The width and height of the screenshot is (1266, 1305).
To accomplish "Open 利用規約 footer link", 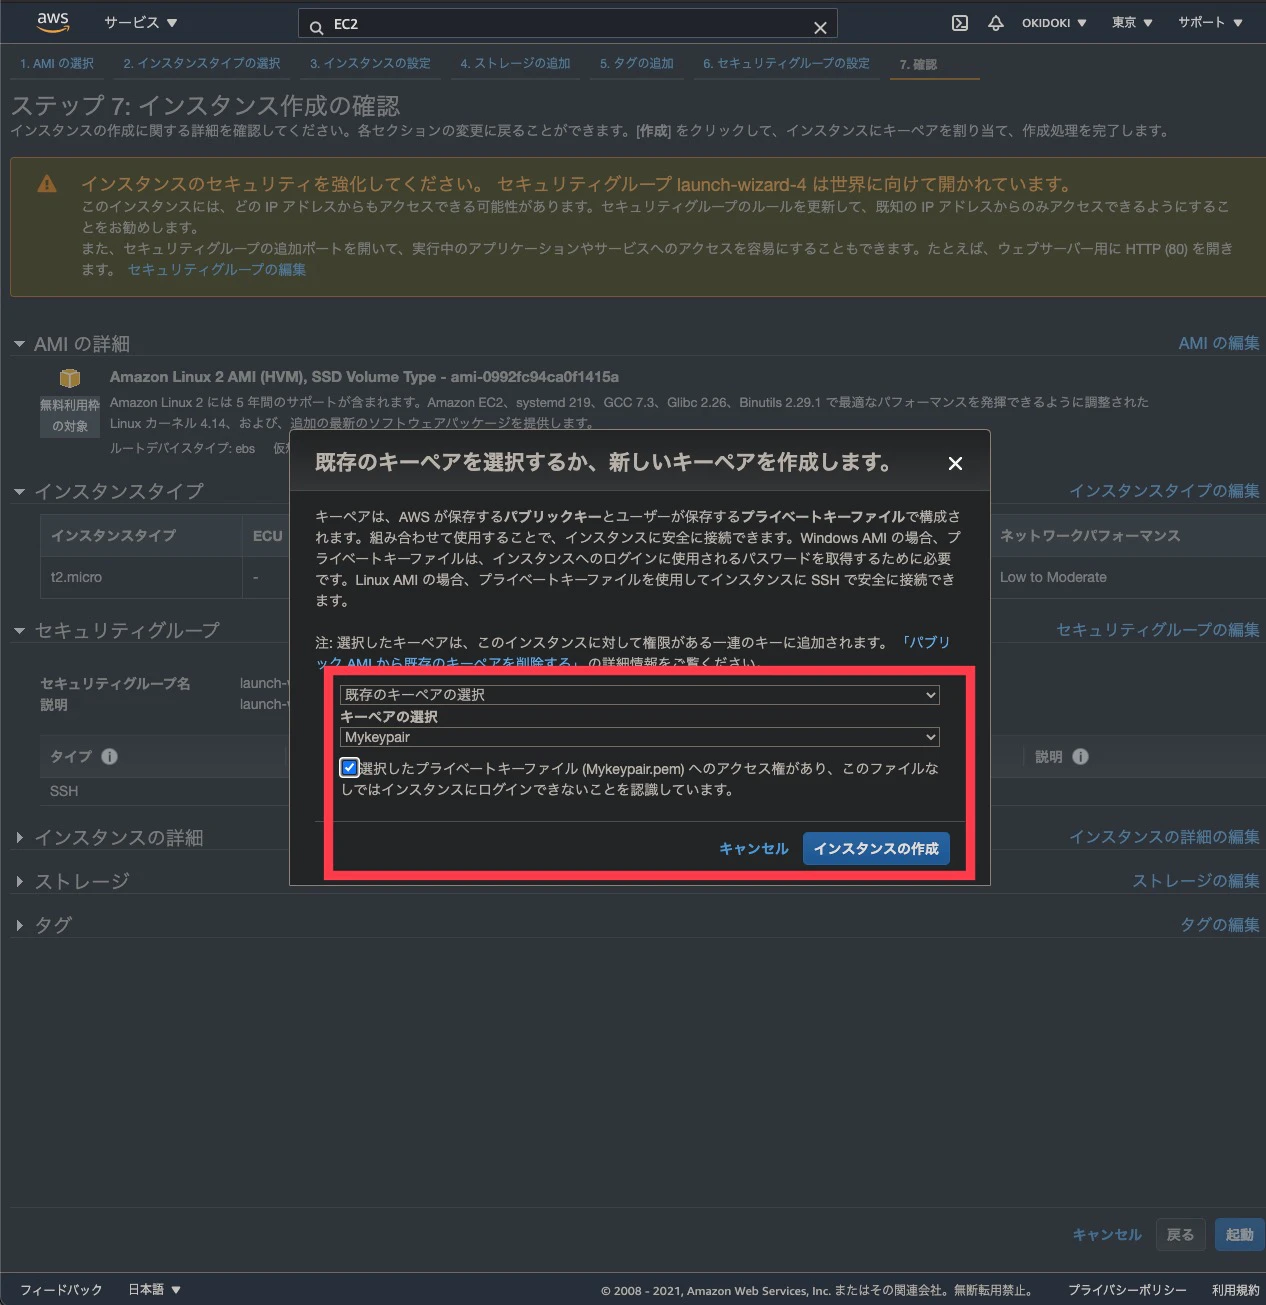I will click(1236, 1290).
